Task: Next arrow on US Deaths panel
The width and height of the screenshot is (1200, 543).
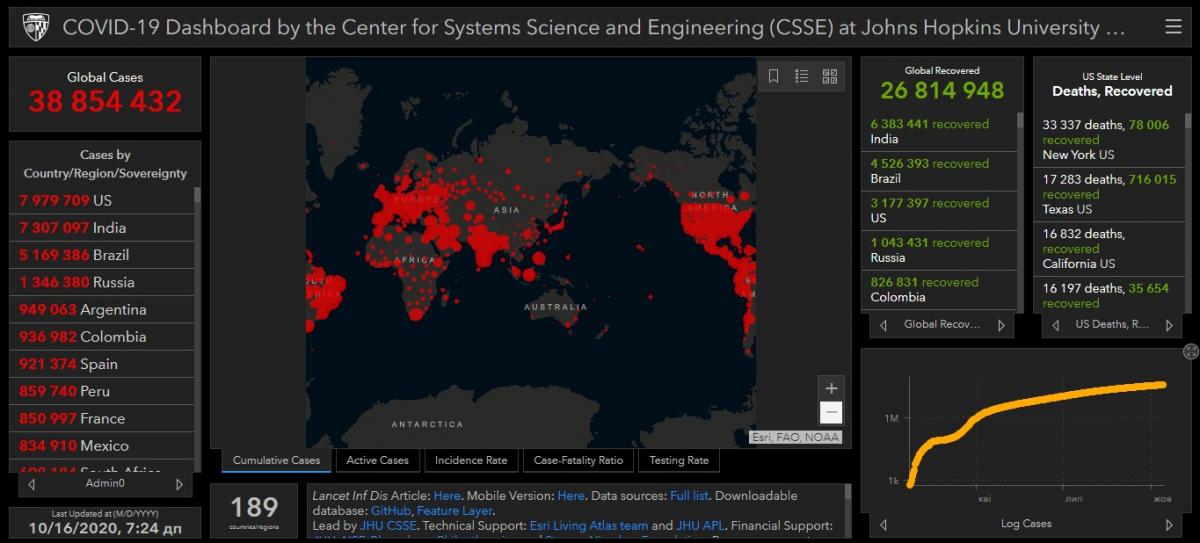Action: 1170,325
